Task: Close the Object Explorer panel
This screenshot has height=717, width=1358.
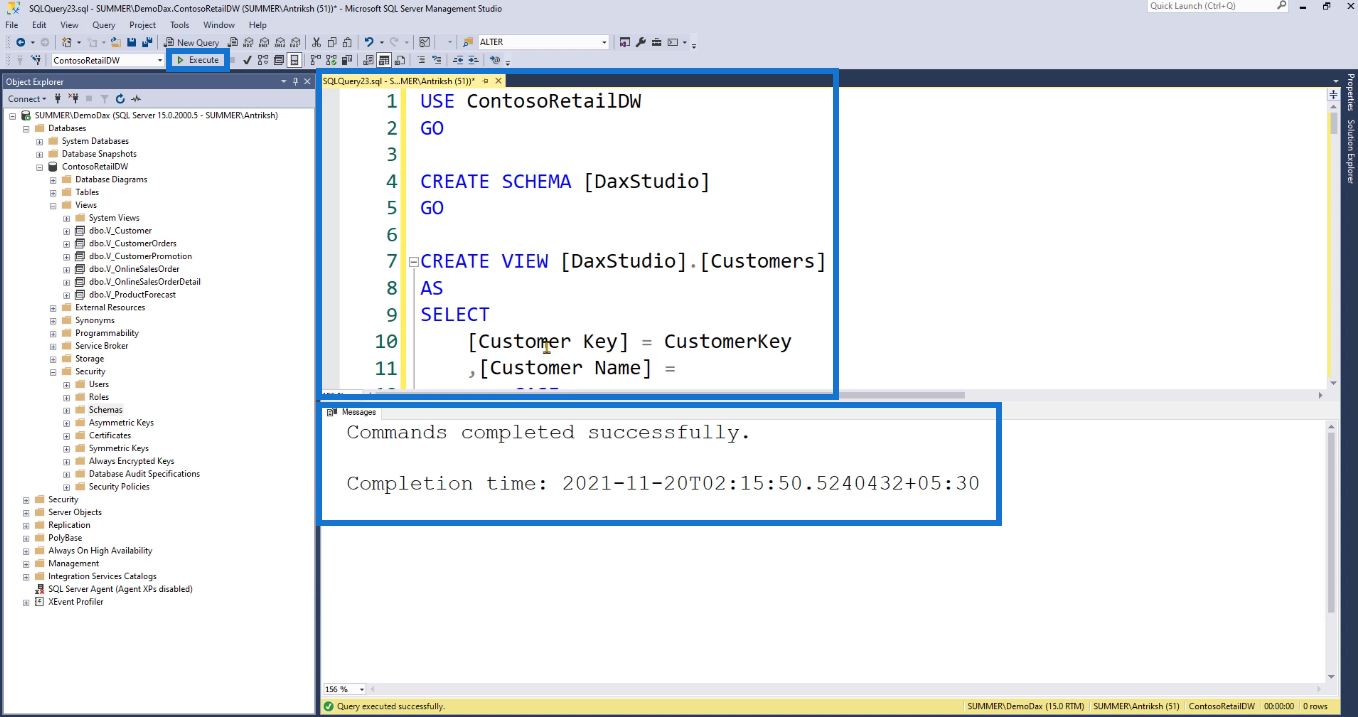Action: coord(307,81)
